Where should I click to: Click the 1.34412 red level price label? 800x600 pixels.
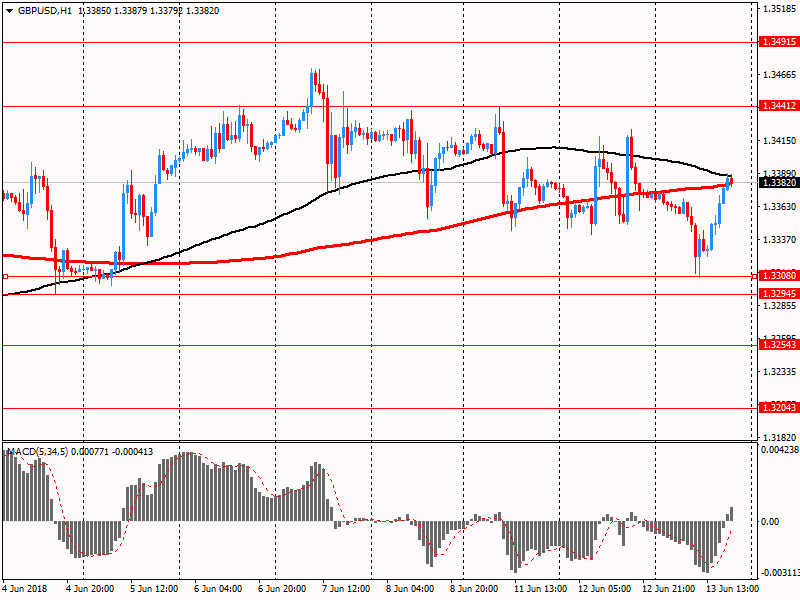tap(779, 106)
